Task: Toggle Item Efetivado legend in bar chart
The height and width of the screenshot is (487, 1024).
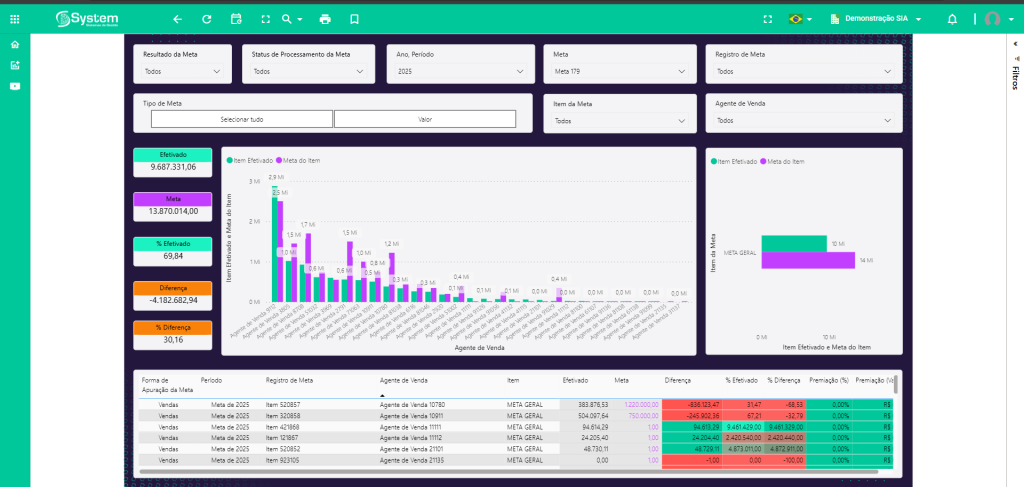Action: click(x=254, y=160)
